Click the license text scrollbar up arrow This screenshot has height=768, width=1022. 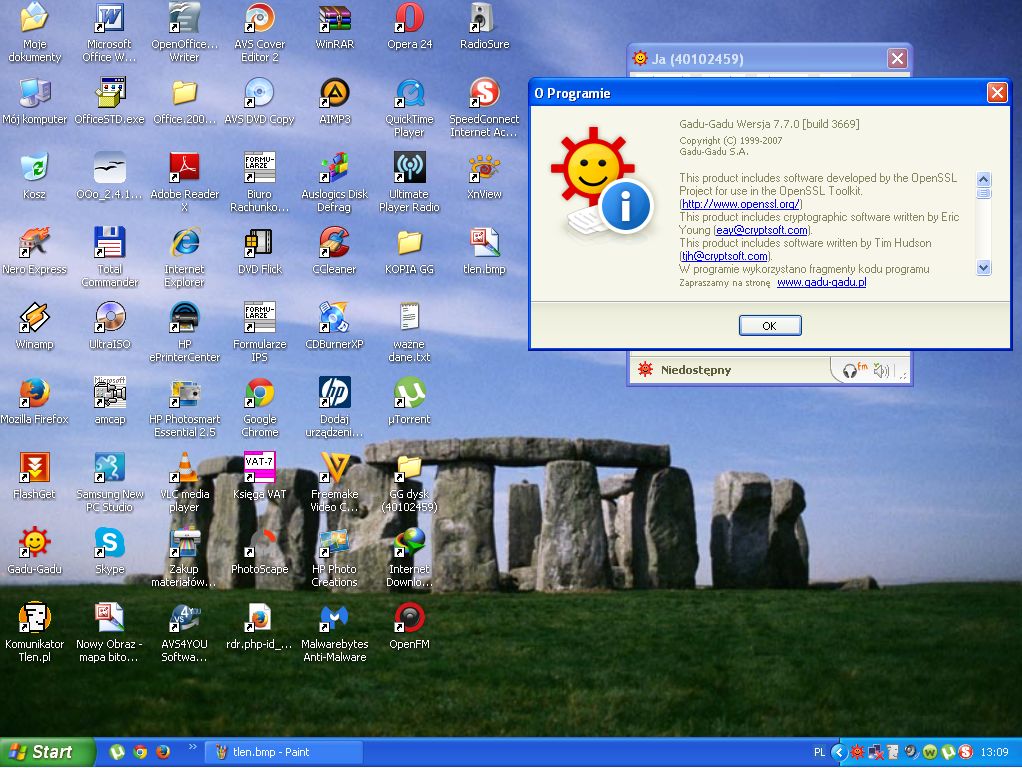point(984,179)
